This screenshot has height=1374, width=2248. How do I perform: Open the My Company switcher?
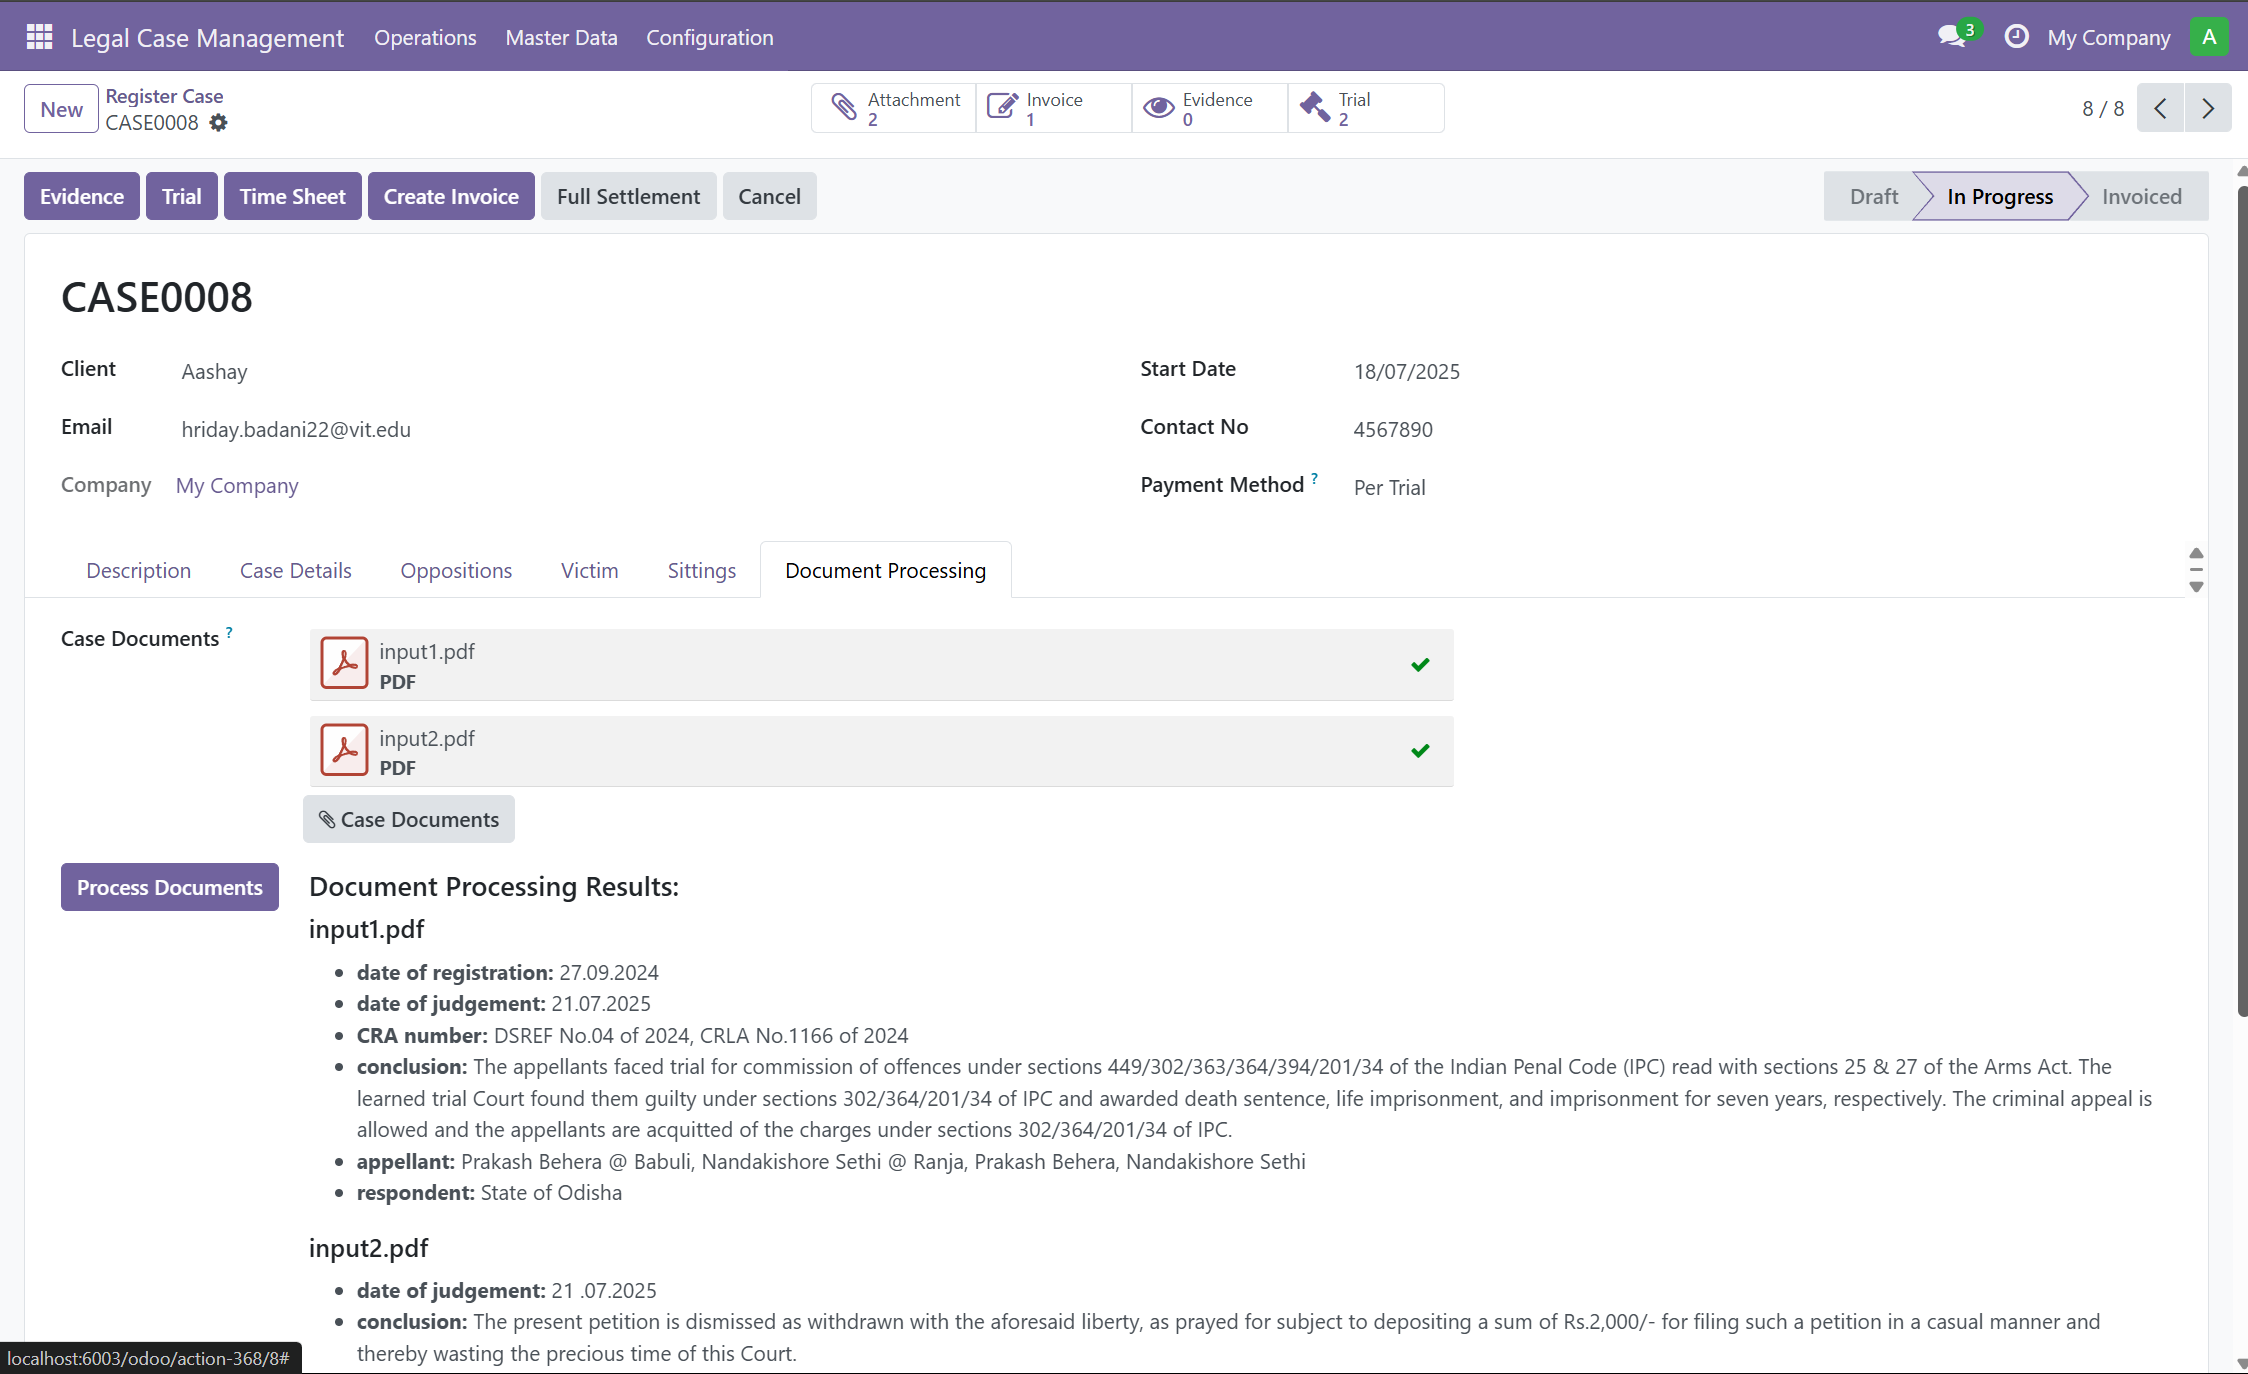[2108, 38]
